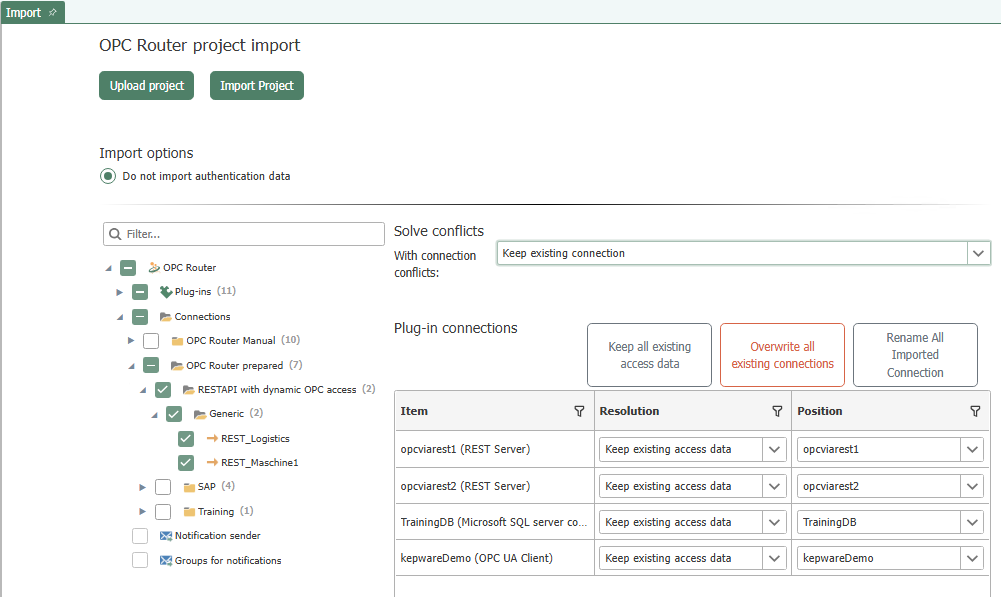
Task: Select the kepwareDemo (OPC UA Client) cell
Action: coord(495,558)
